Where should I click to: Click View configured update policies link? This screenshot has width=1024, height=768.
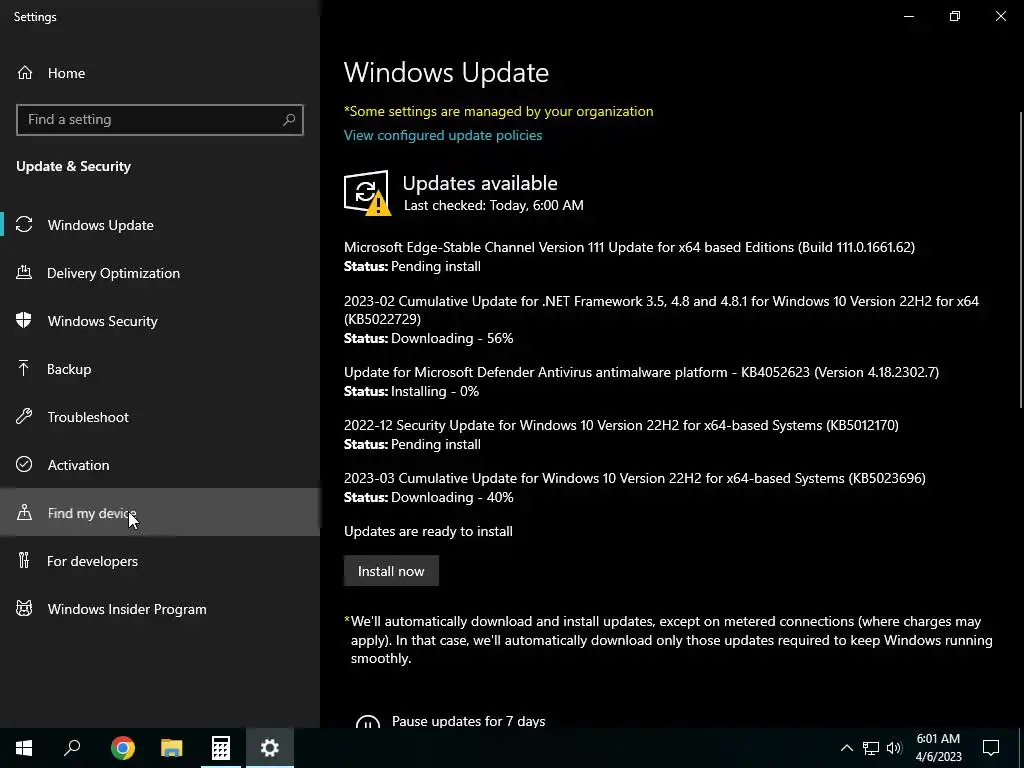click(443, 135)
